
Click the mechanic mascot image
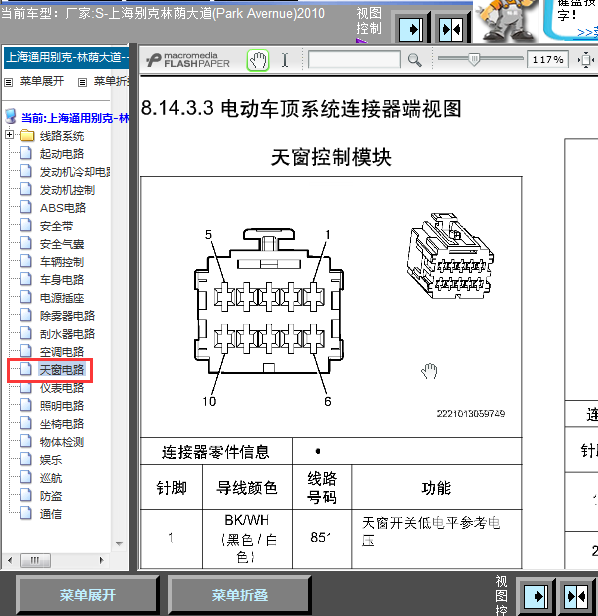coord(507,20)
